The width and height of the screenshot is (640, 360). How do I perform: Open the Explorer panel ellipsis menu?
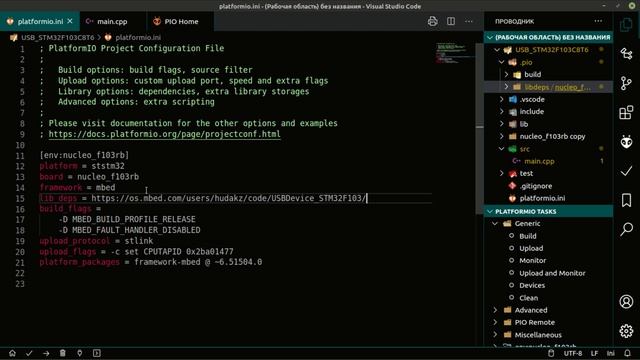(598, 21)
